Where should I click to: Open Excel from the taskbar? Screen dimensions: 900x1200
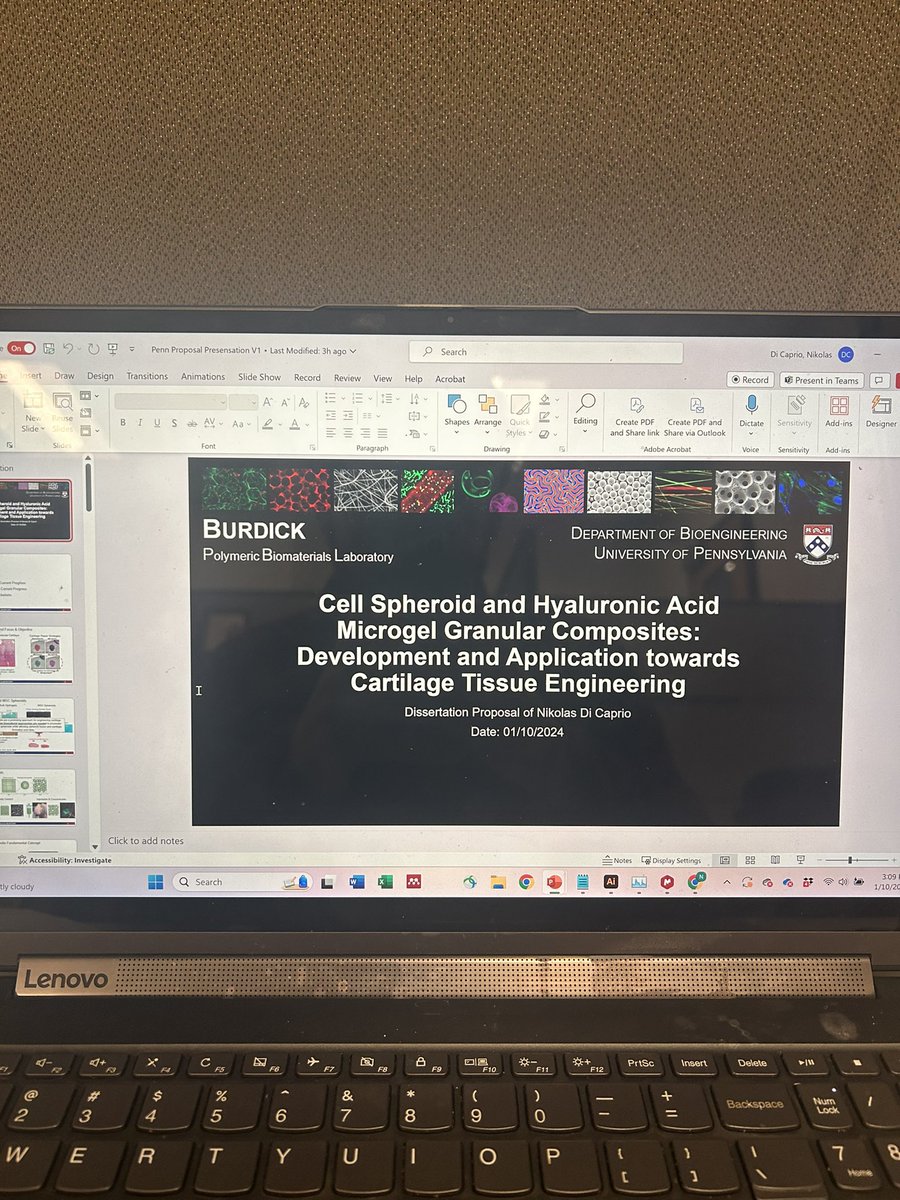(385, 883)
